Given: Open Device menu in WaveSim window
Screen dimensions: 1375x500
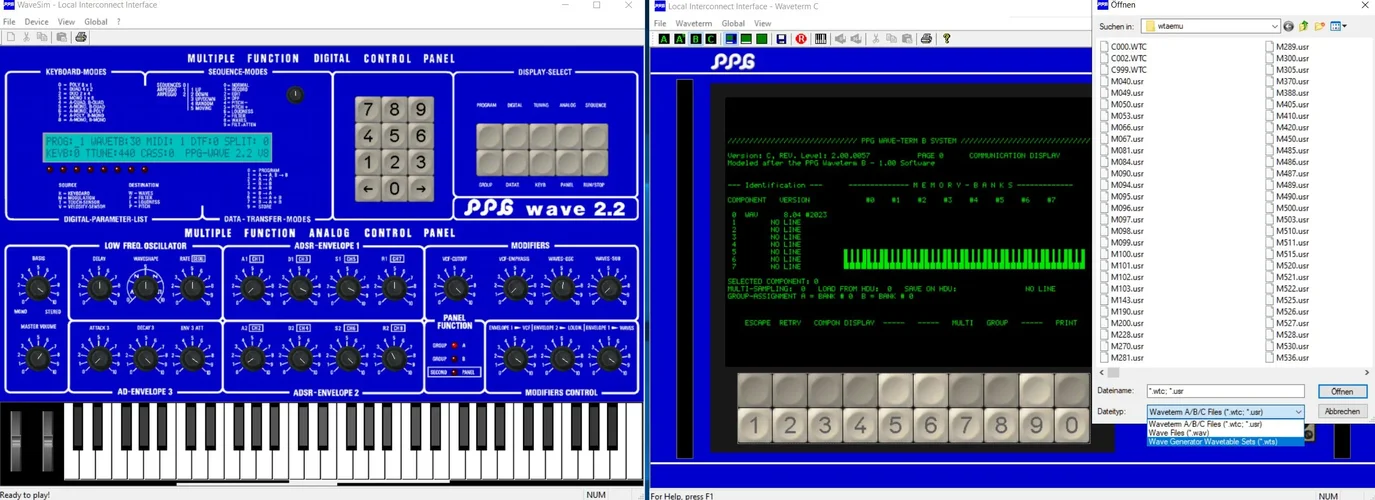Looking at the screenshot, I should 37,21.
